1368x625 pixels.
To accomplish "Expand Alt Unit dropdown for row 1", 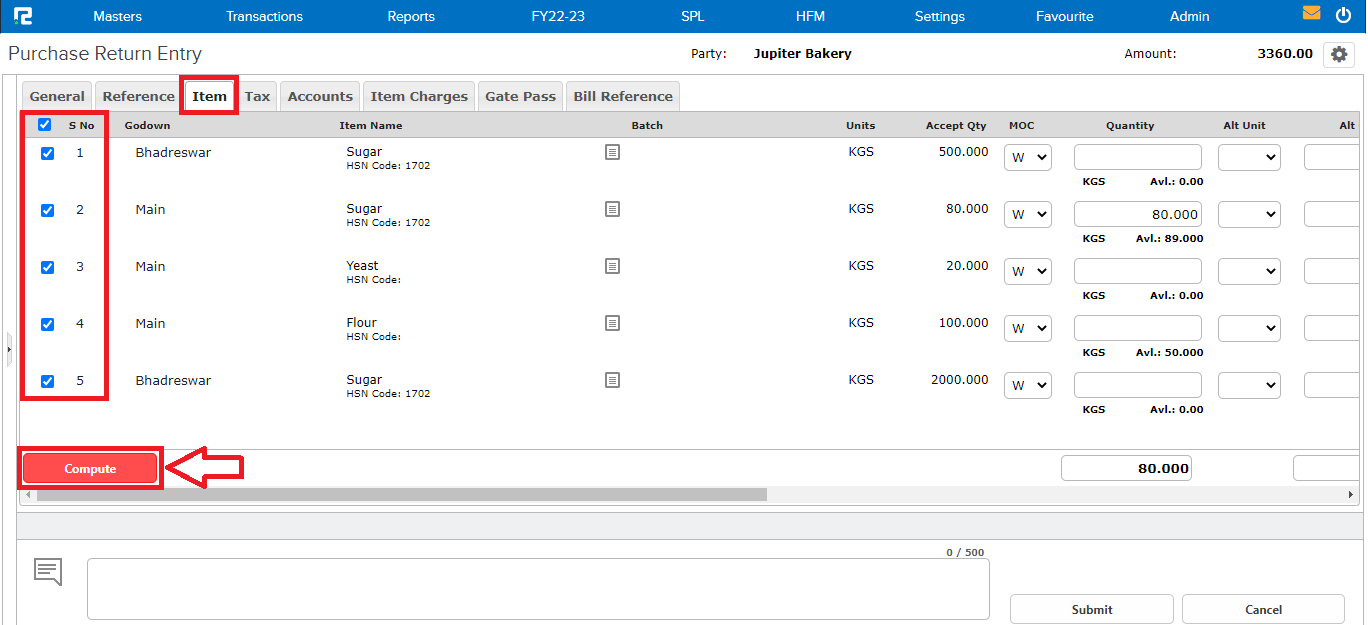I will click(x=1248, y=157).
